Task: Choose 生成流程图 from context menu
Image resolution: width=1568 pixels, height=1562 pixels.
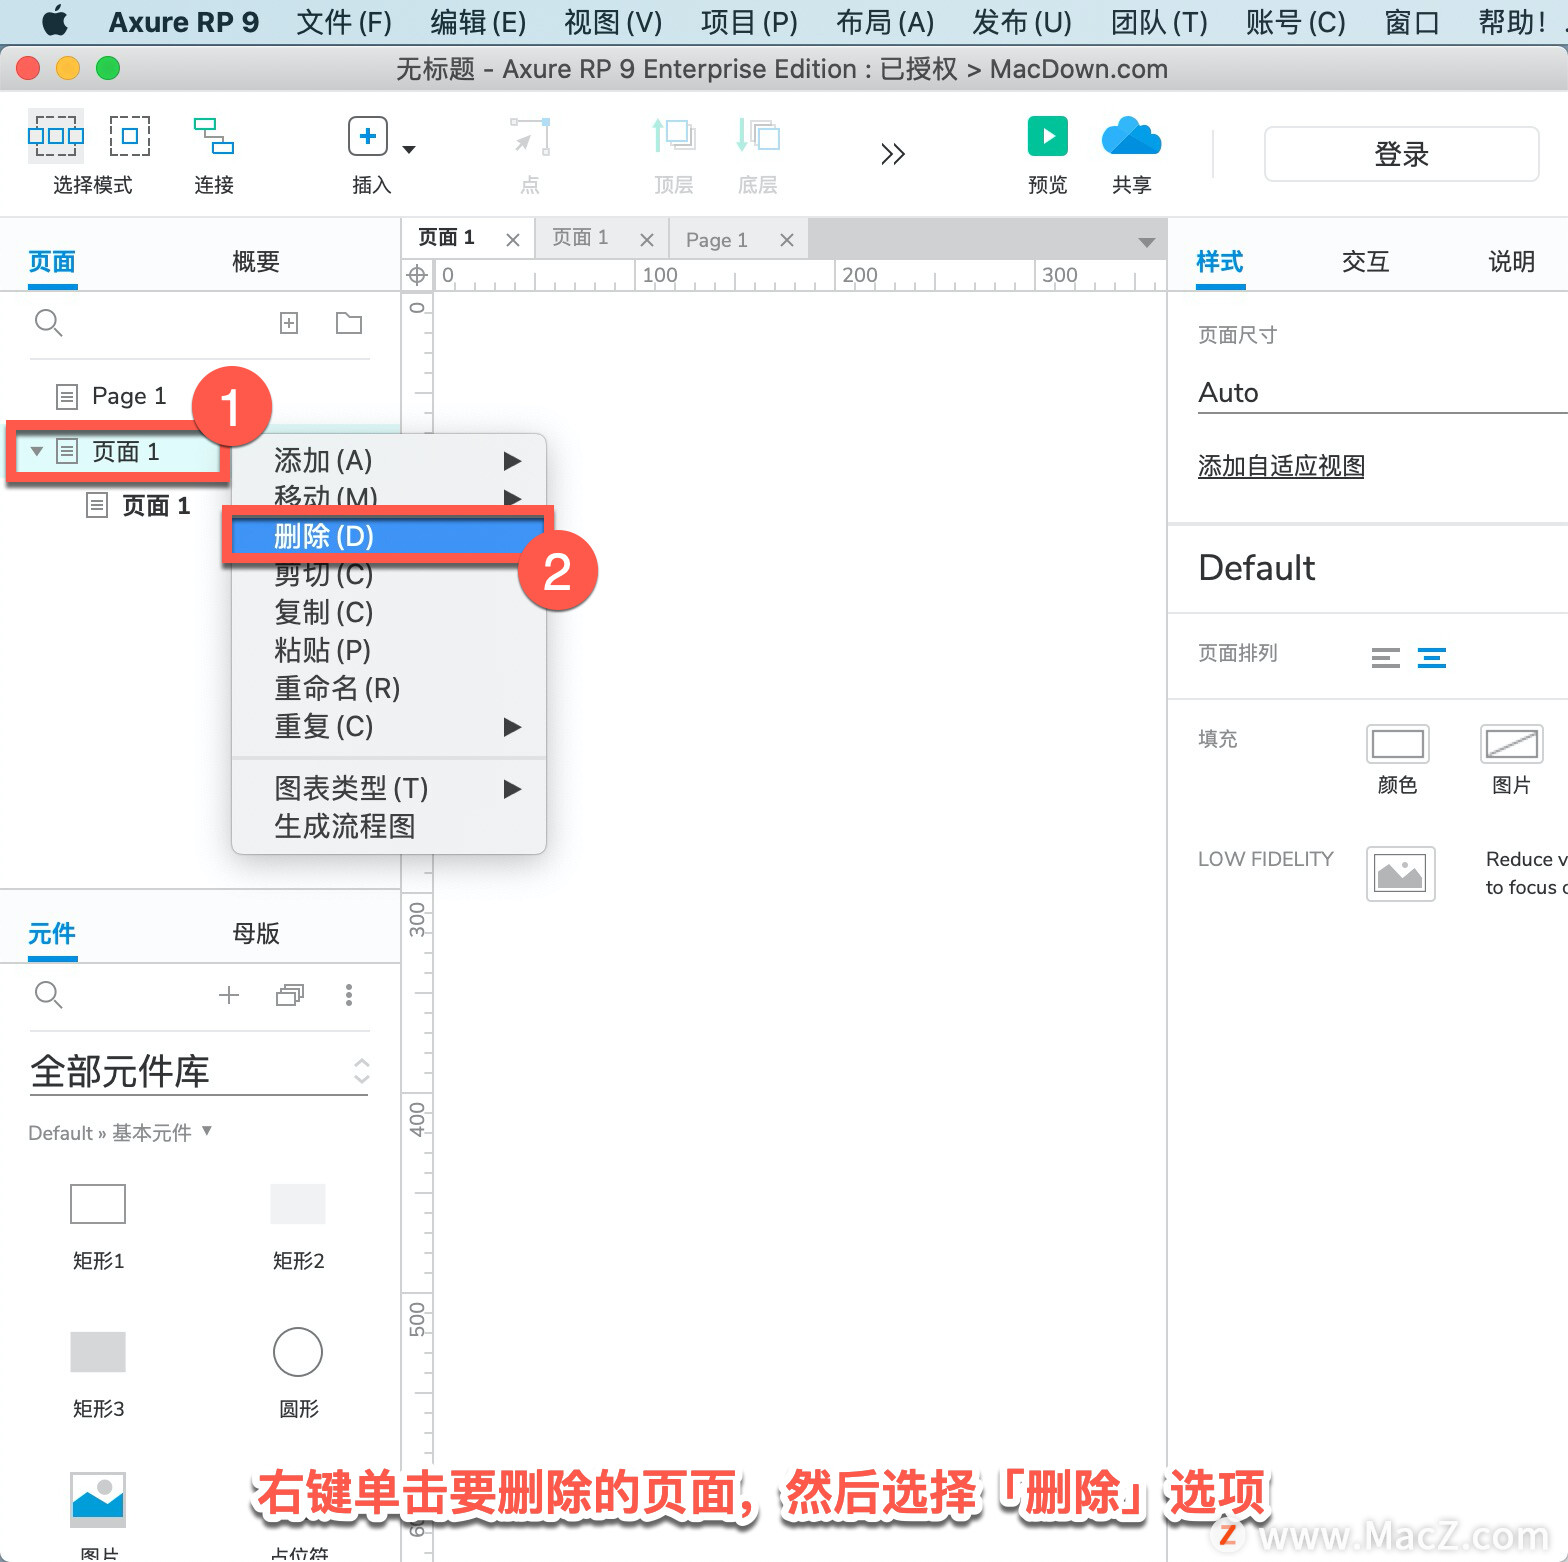Action: [389, 826]
